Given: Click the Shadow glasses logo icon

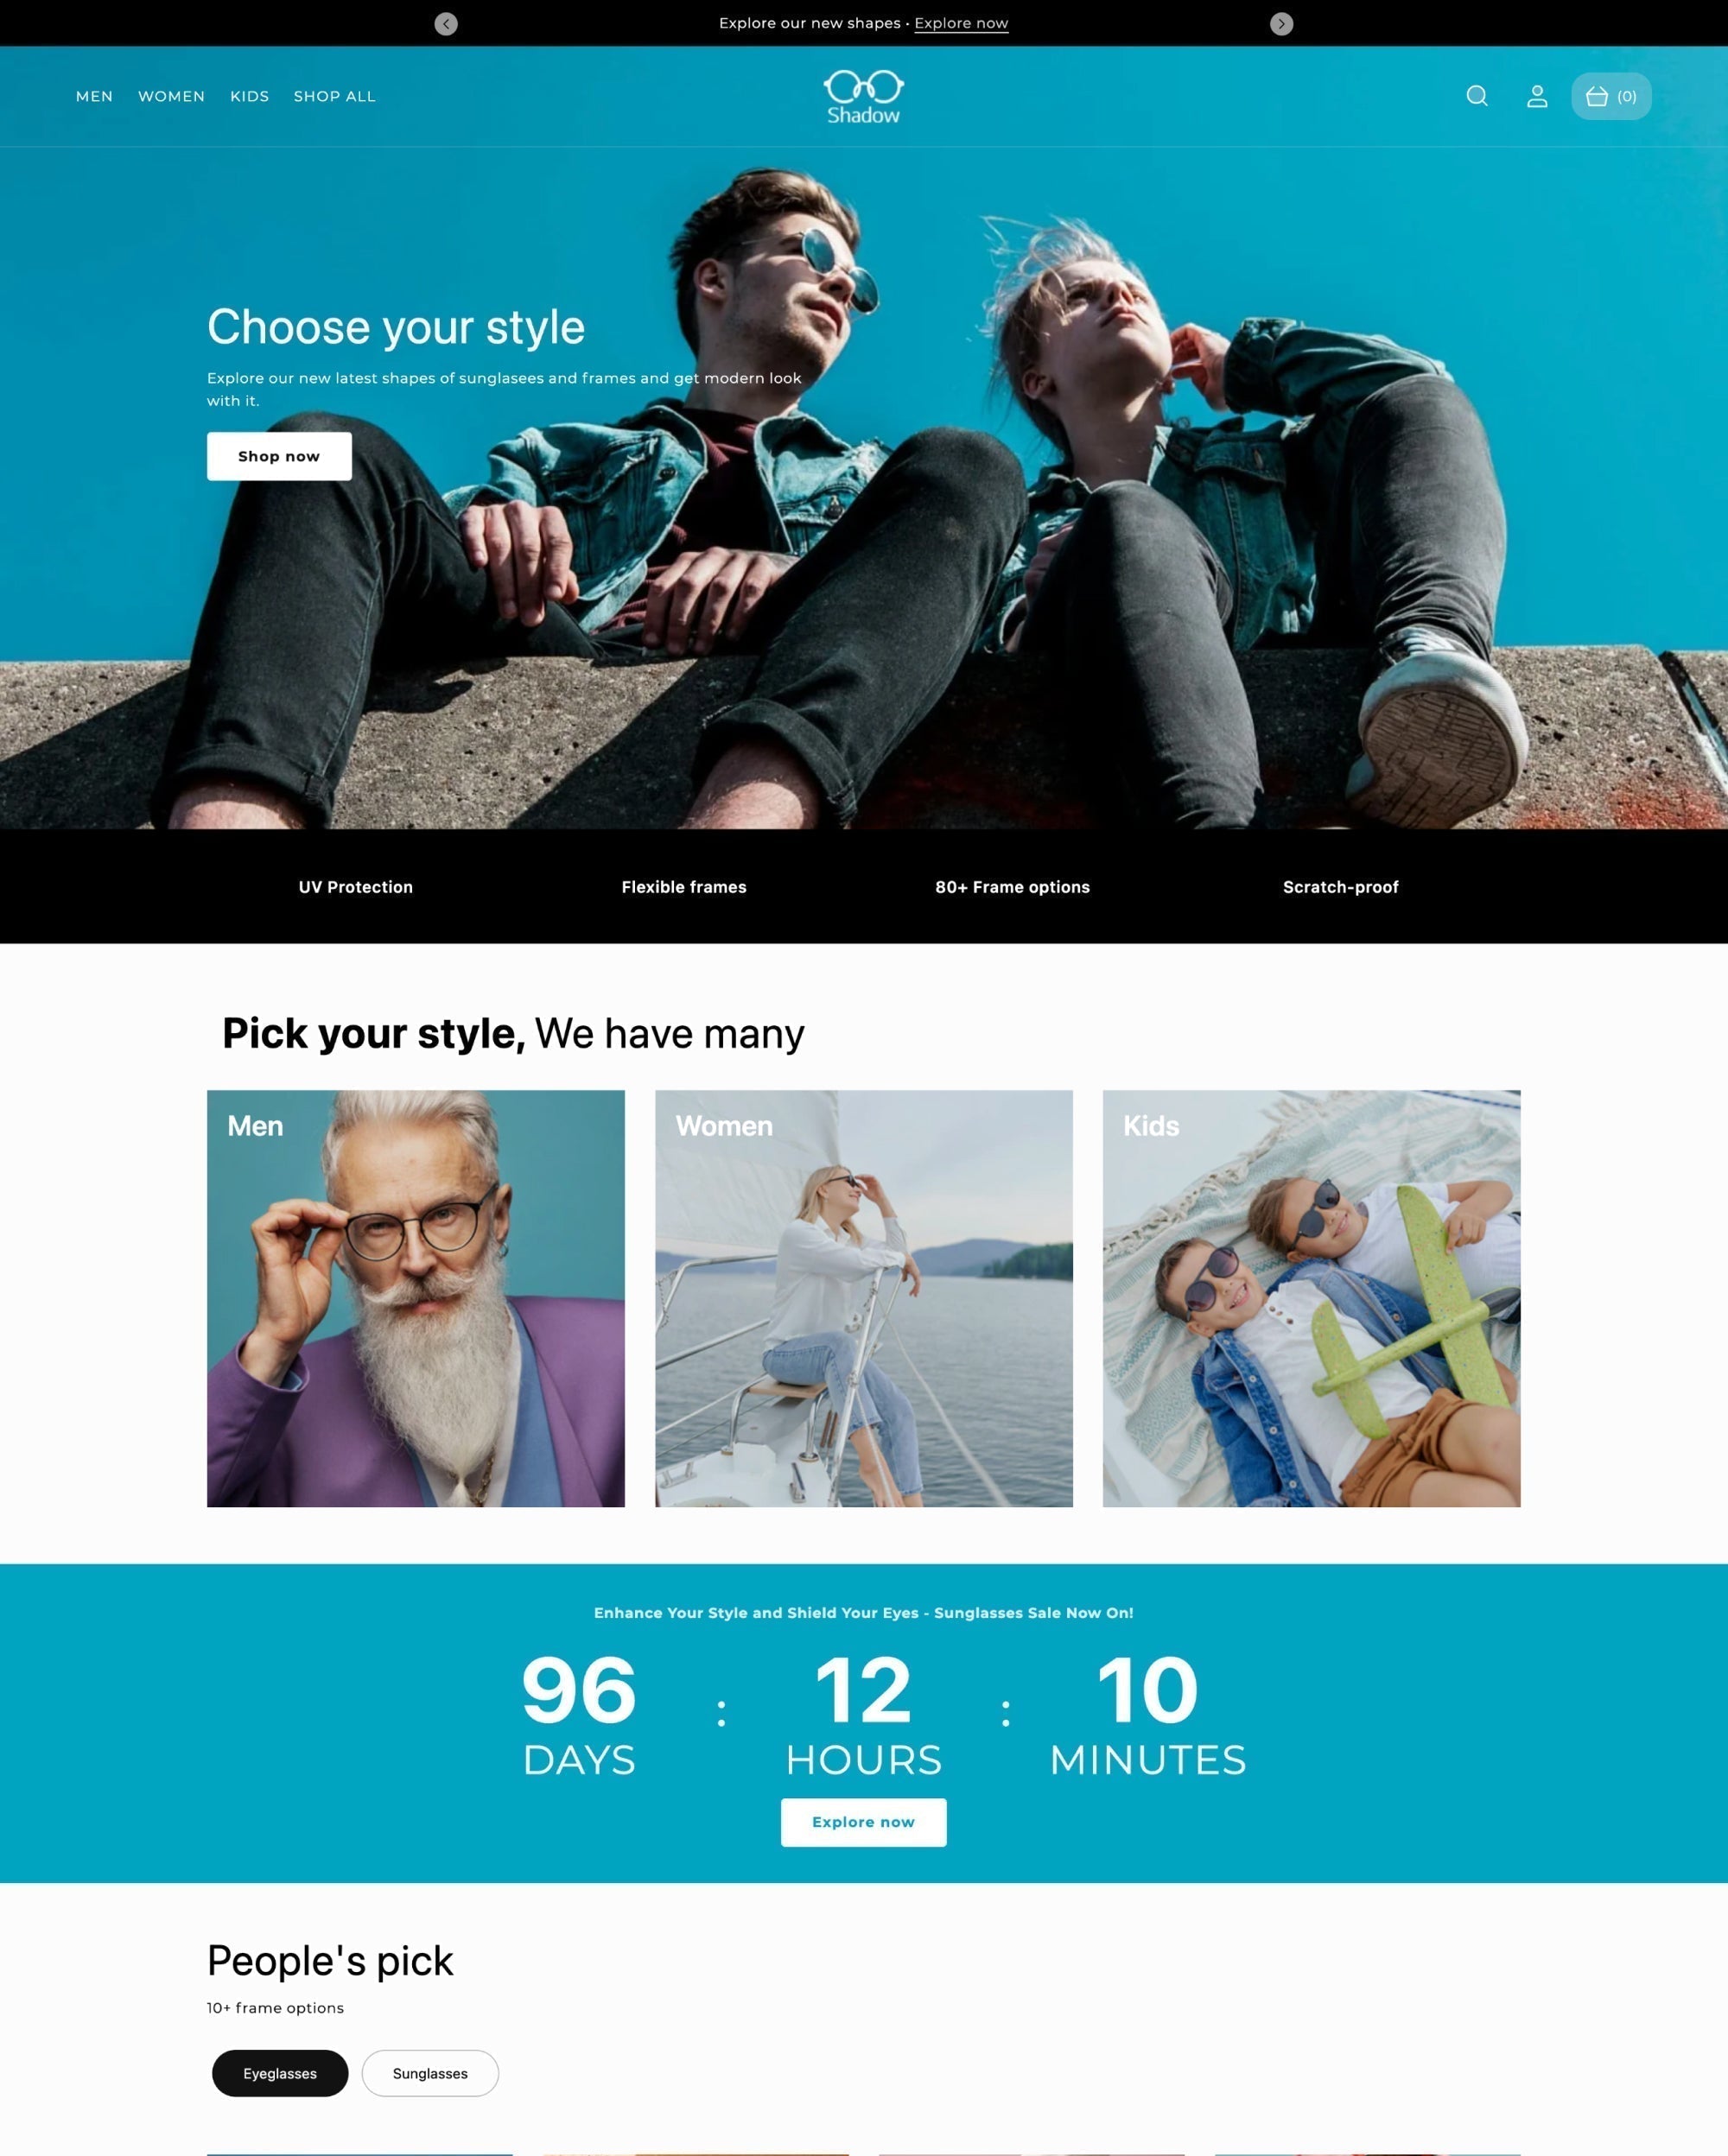Looking at the screenshot, I should point(862,86).
